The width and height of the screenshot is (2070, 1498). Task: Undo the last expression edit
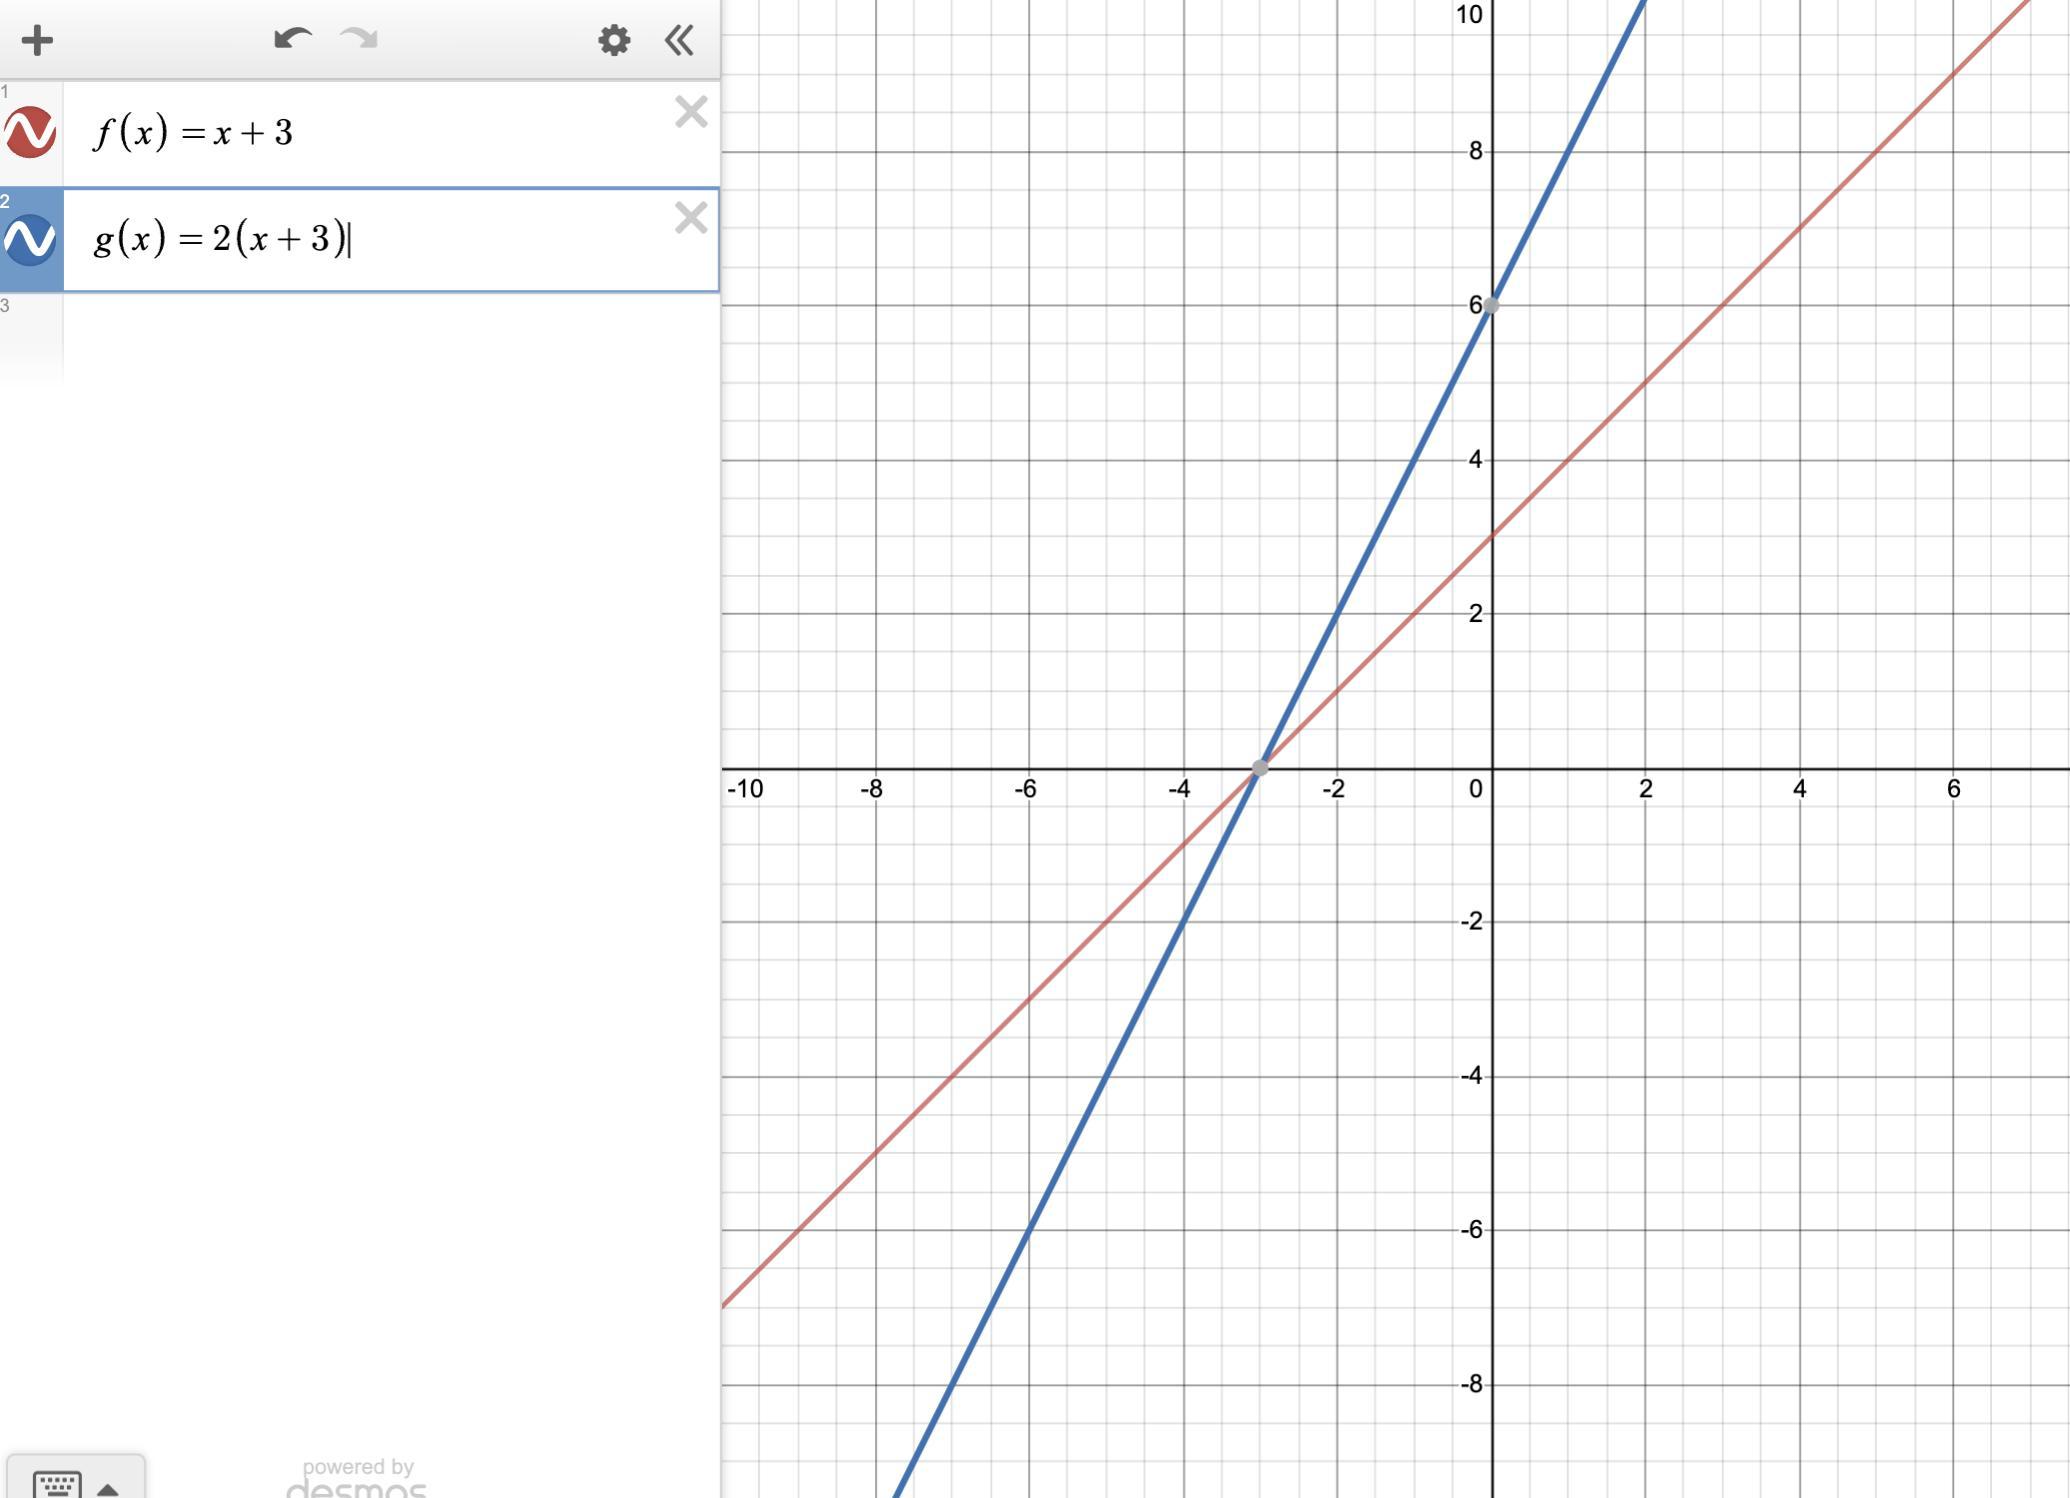click(x=292, y=40)
